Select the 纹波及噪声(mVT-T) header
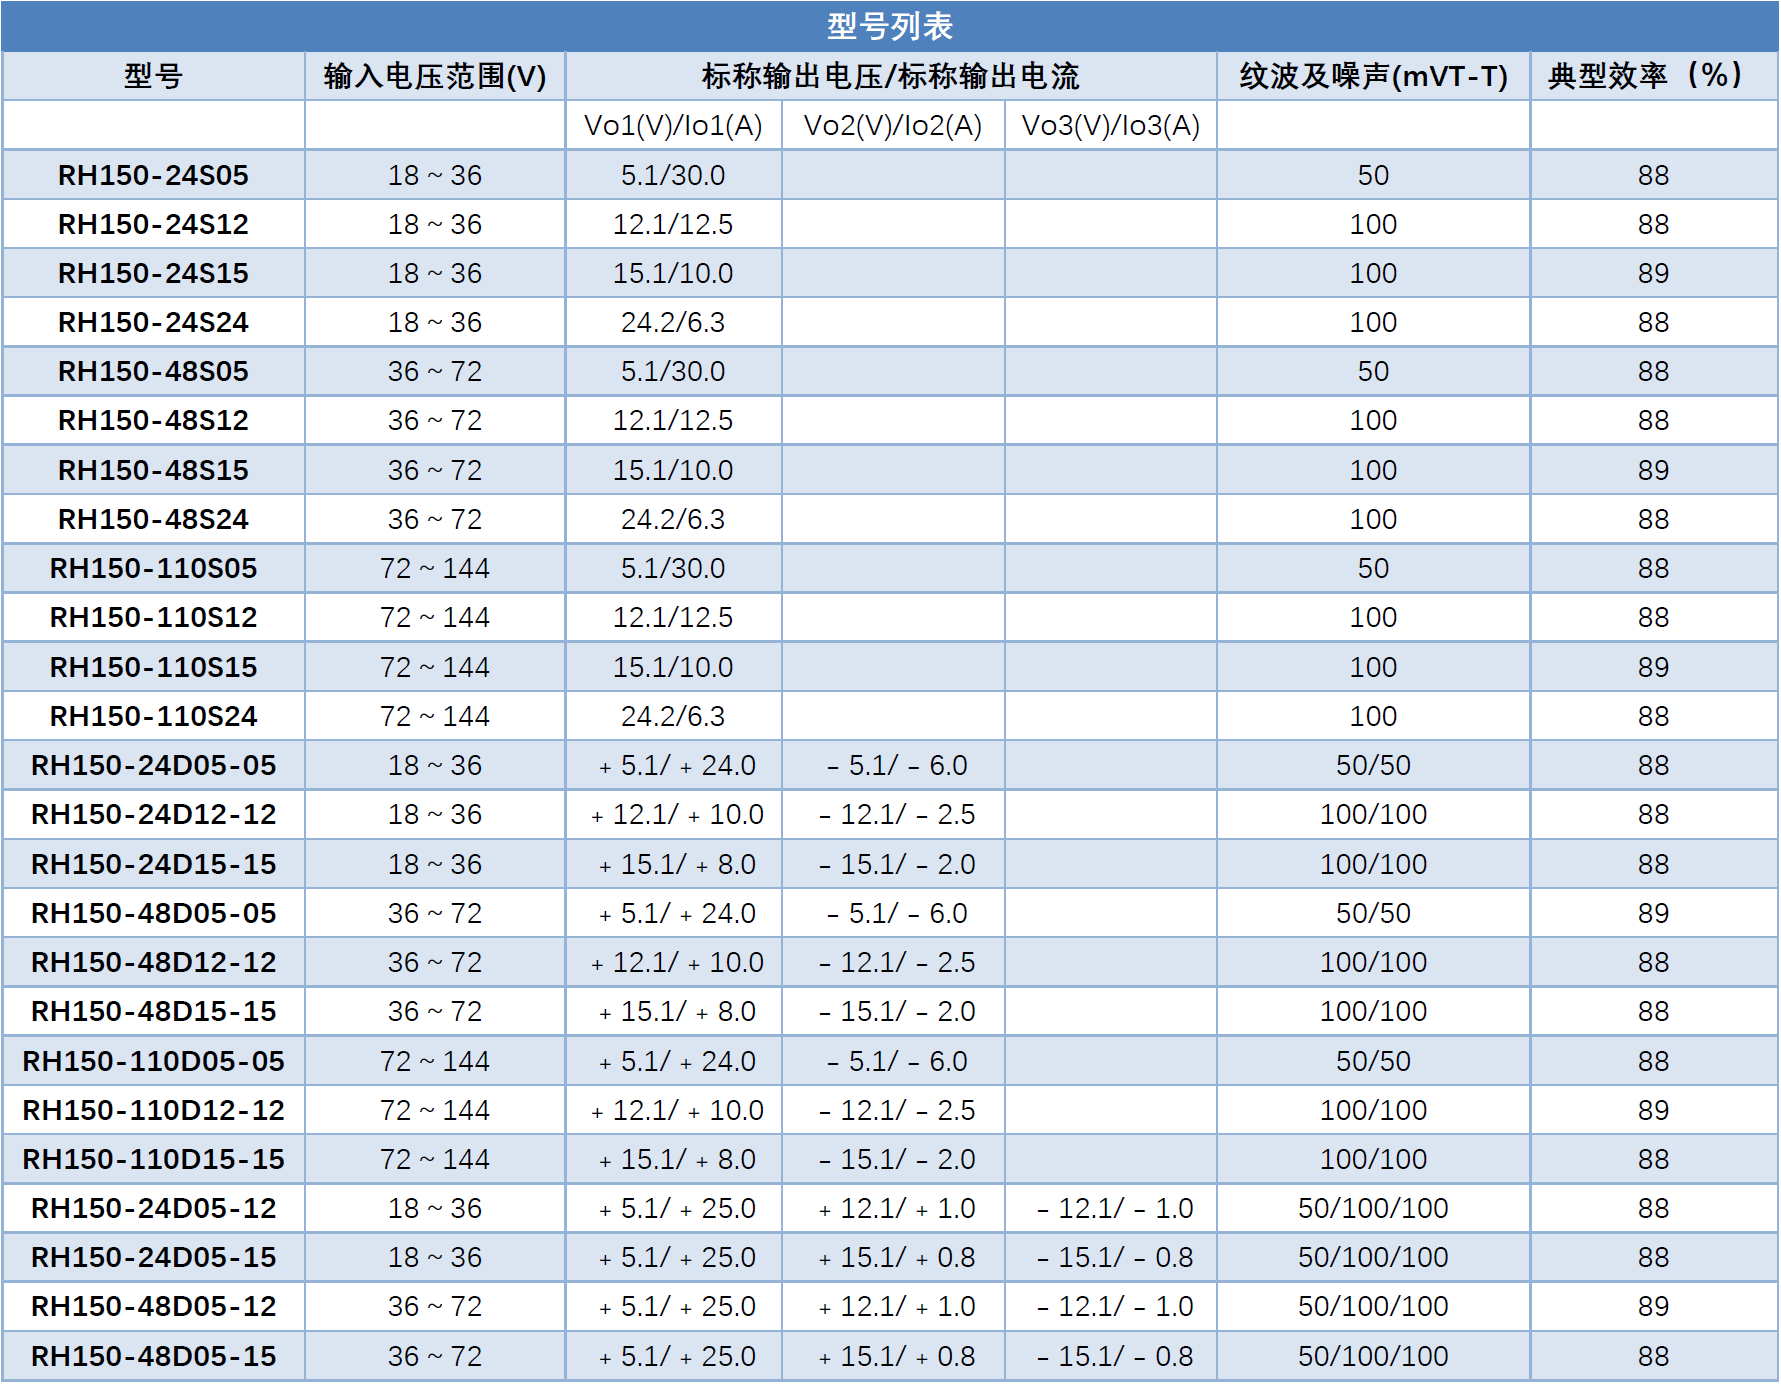The height and width of the screenshot is (1385, 1781). [x=1373, y=76]
